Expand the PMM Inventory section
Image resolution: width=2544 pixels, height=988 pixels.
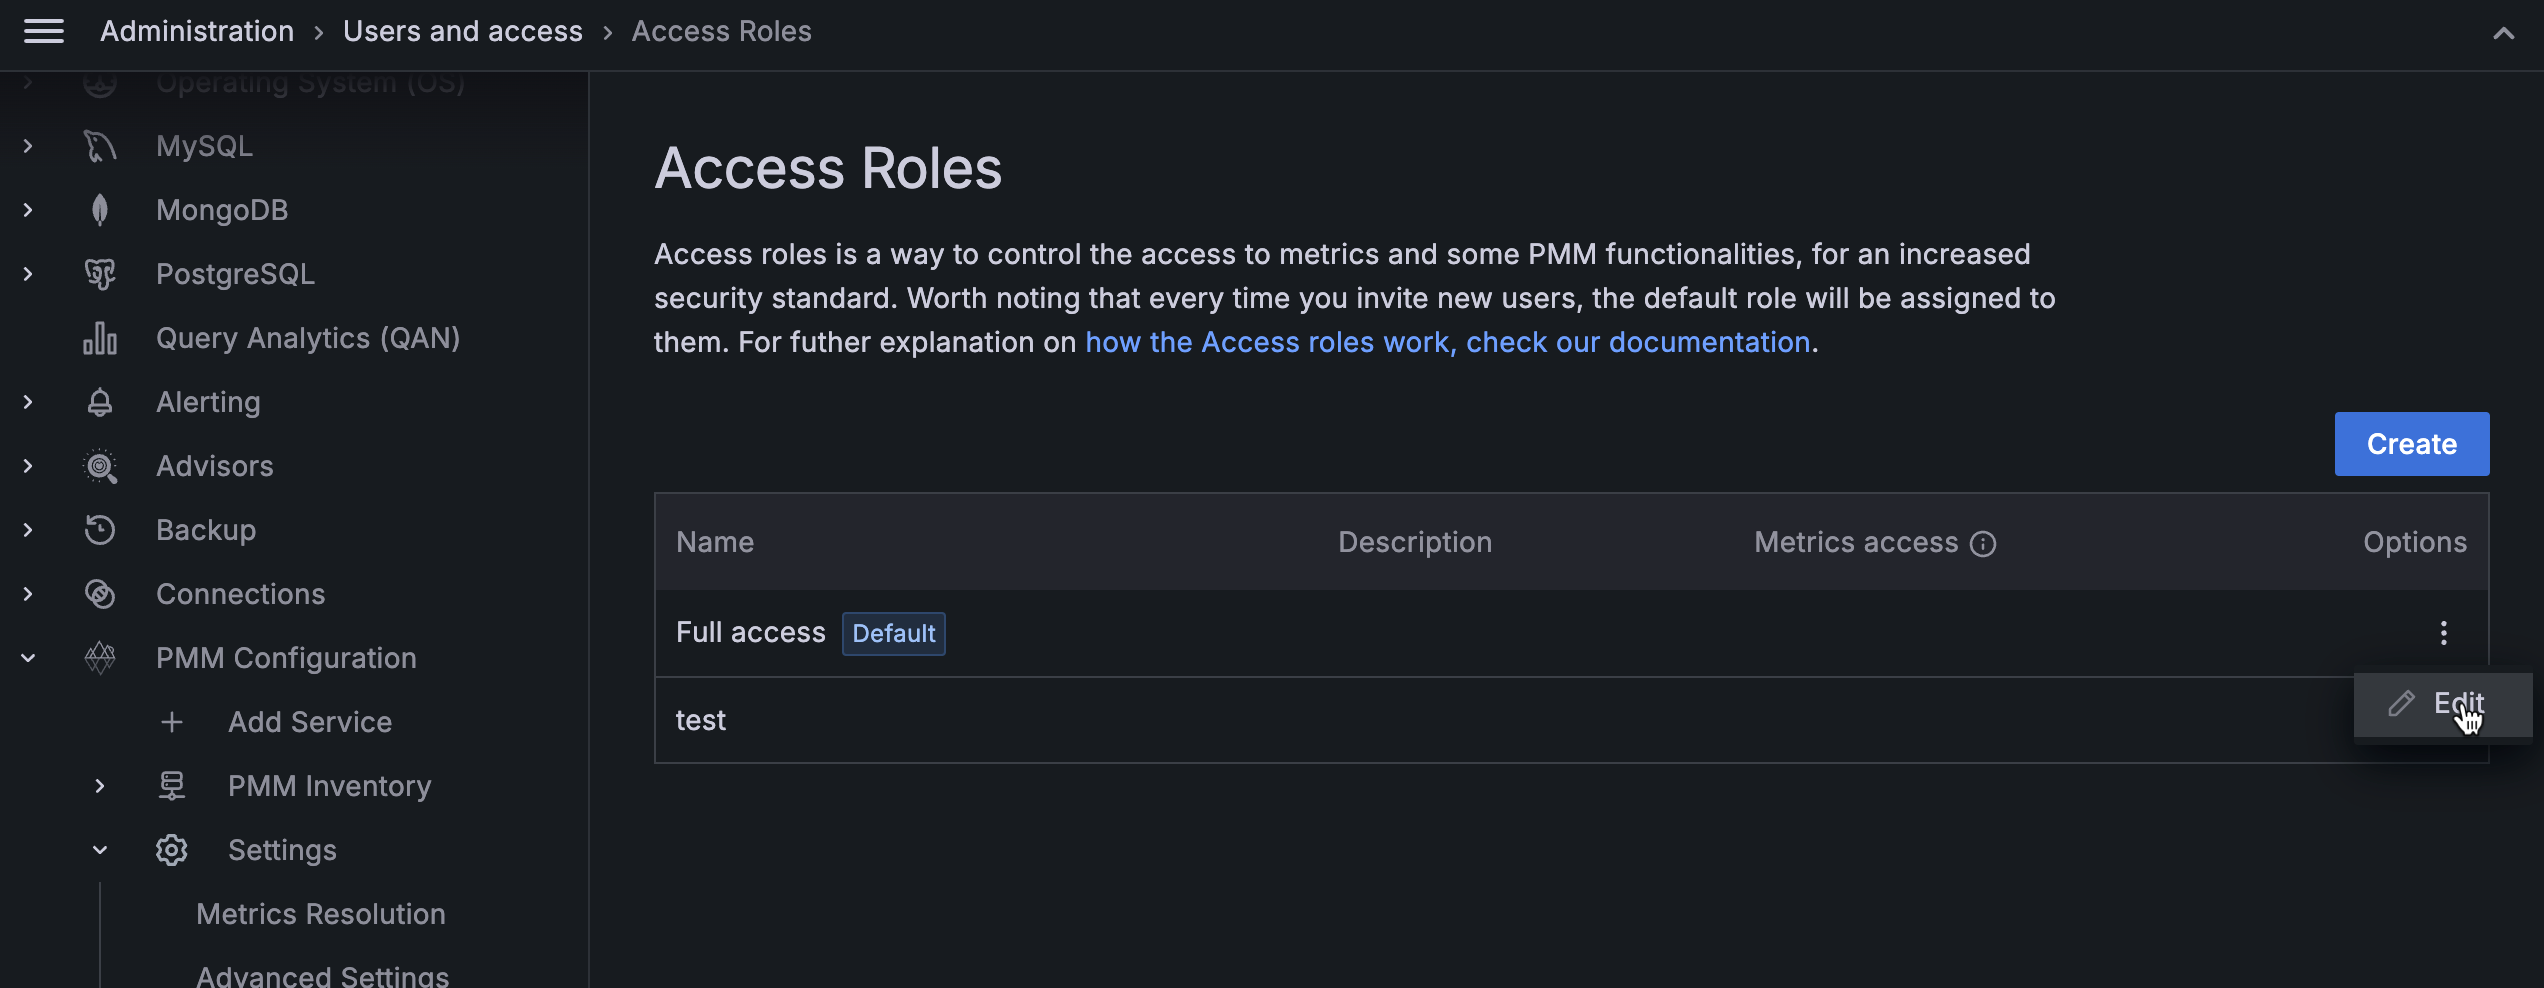pyautogui.click(x=99, y=785)
